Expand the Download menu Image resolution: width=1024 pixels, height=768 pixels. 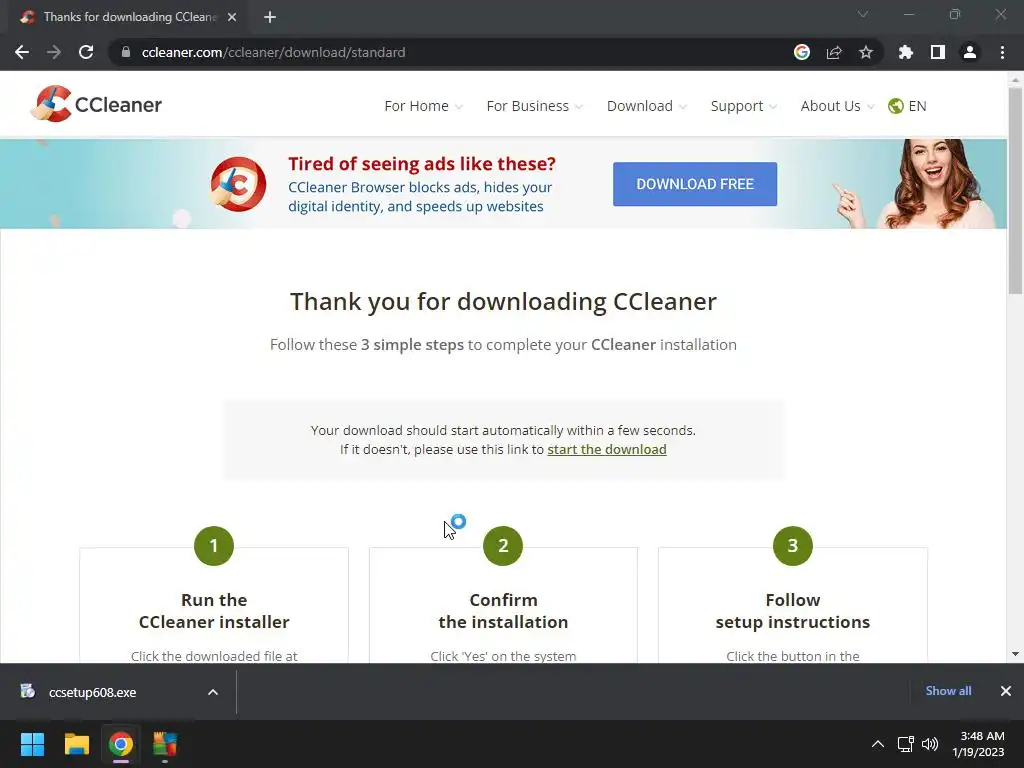647,106
